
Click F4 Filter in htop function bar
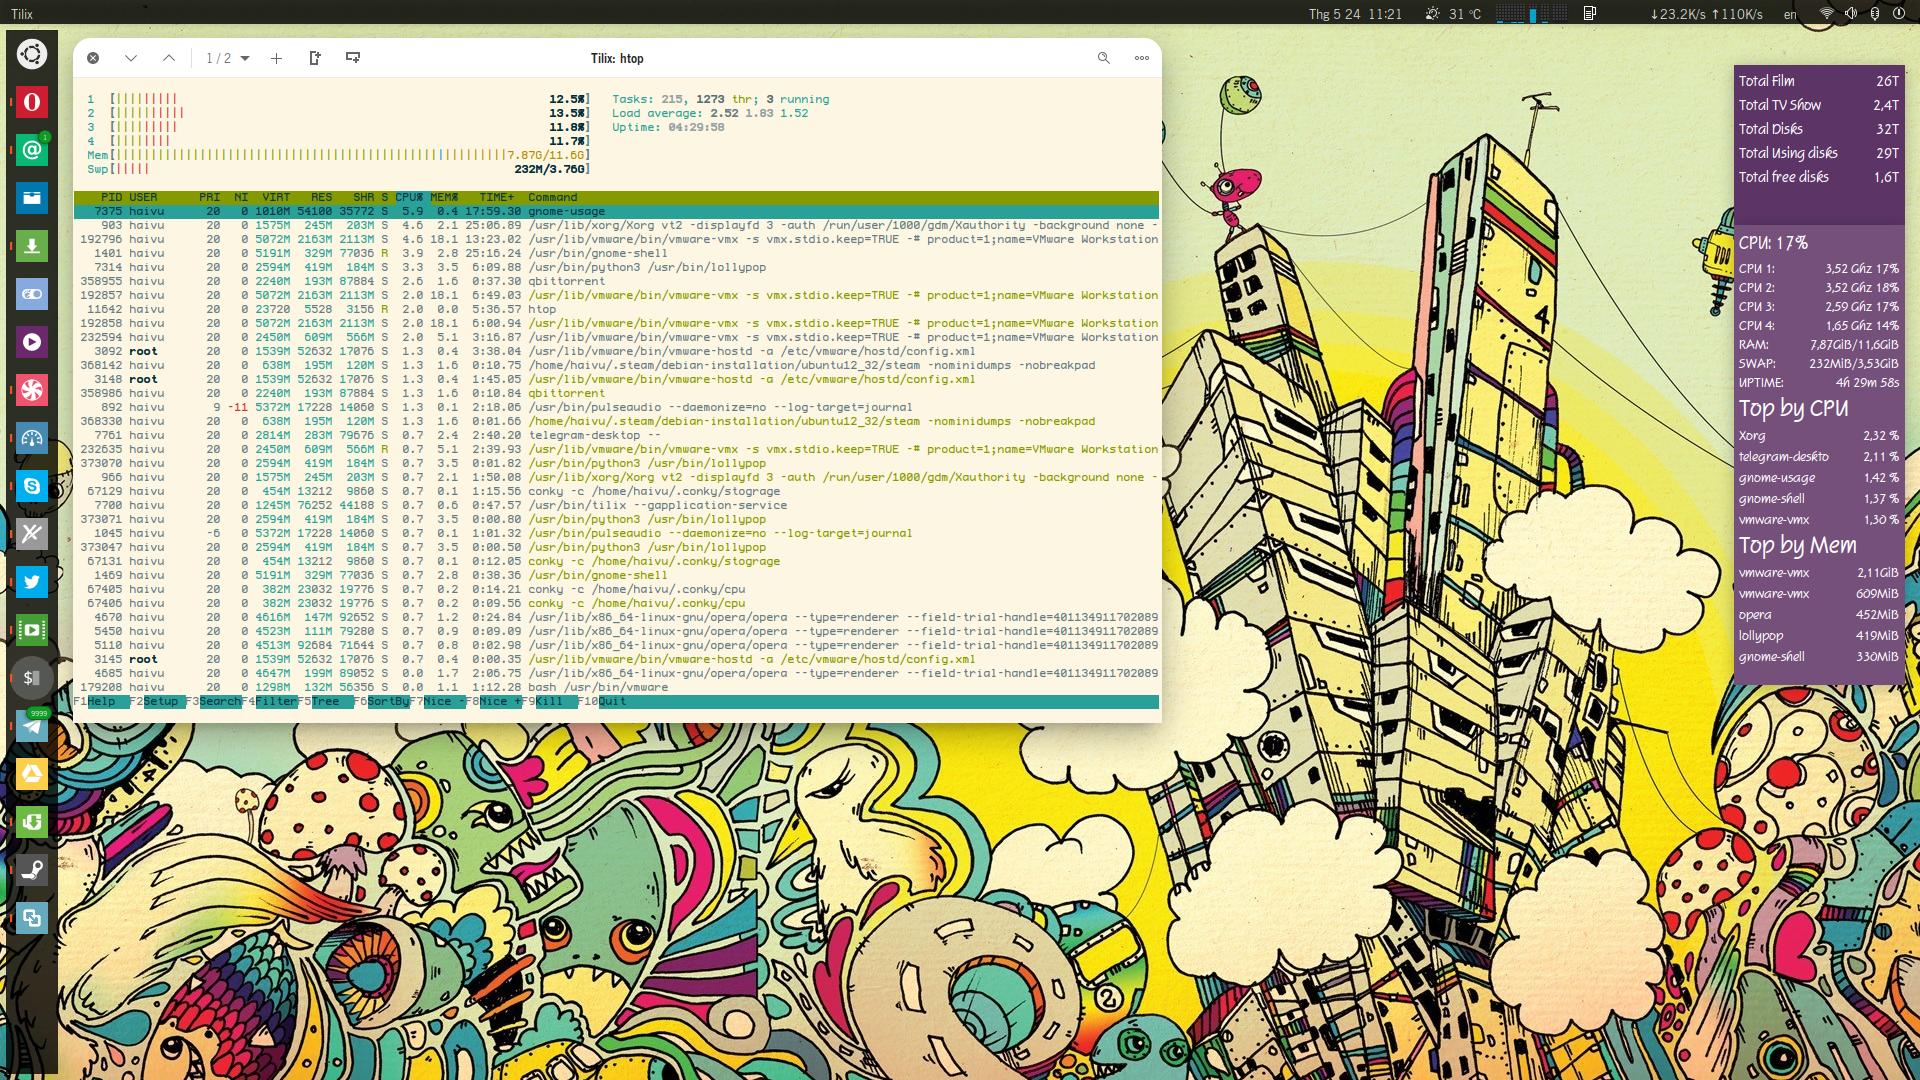click(270, 702)
